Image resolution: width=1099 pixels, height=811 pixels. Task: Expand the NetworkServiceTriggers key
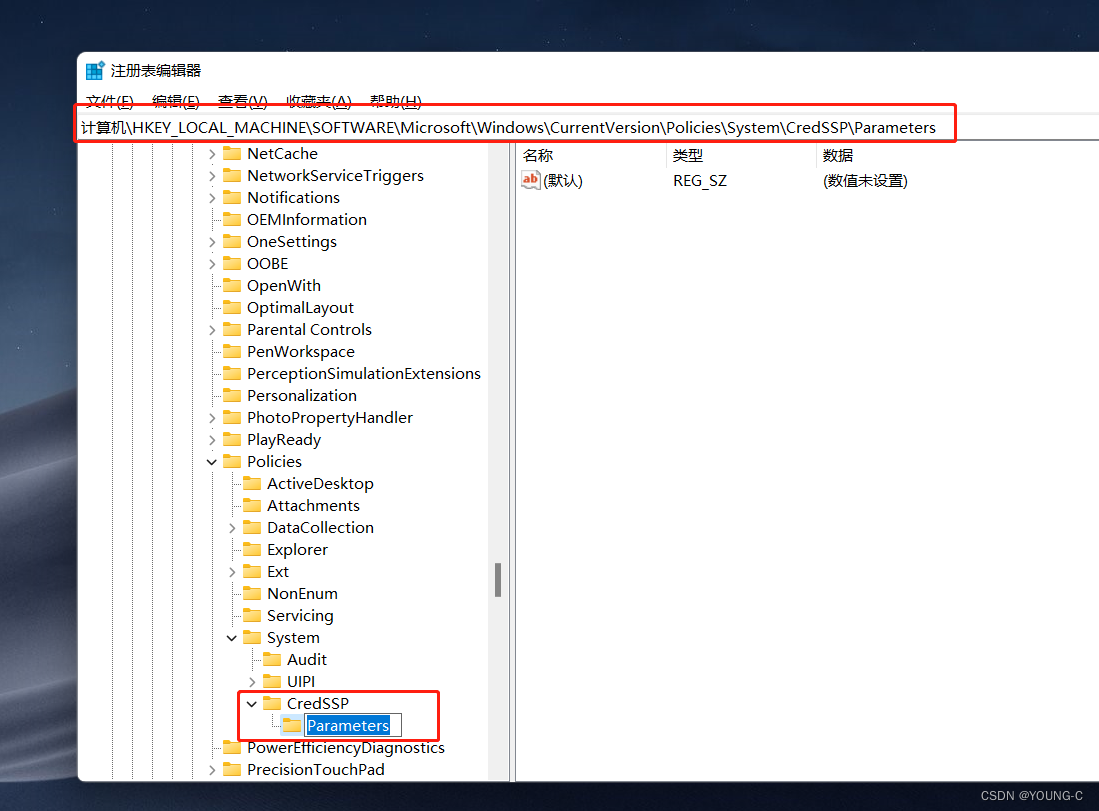(x=212, y=176)
